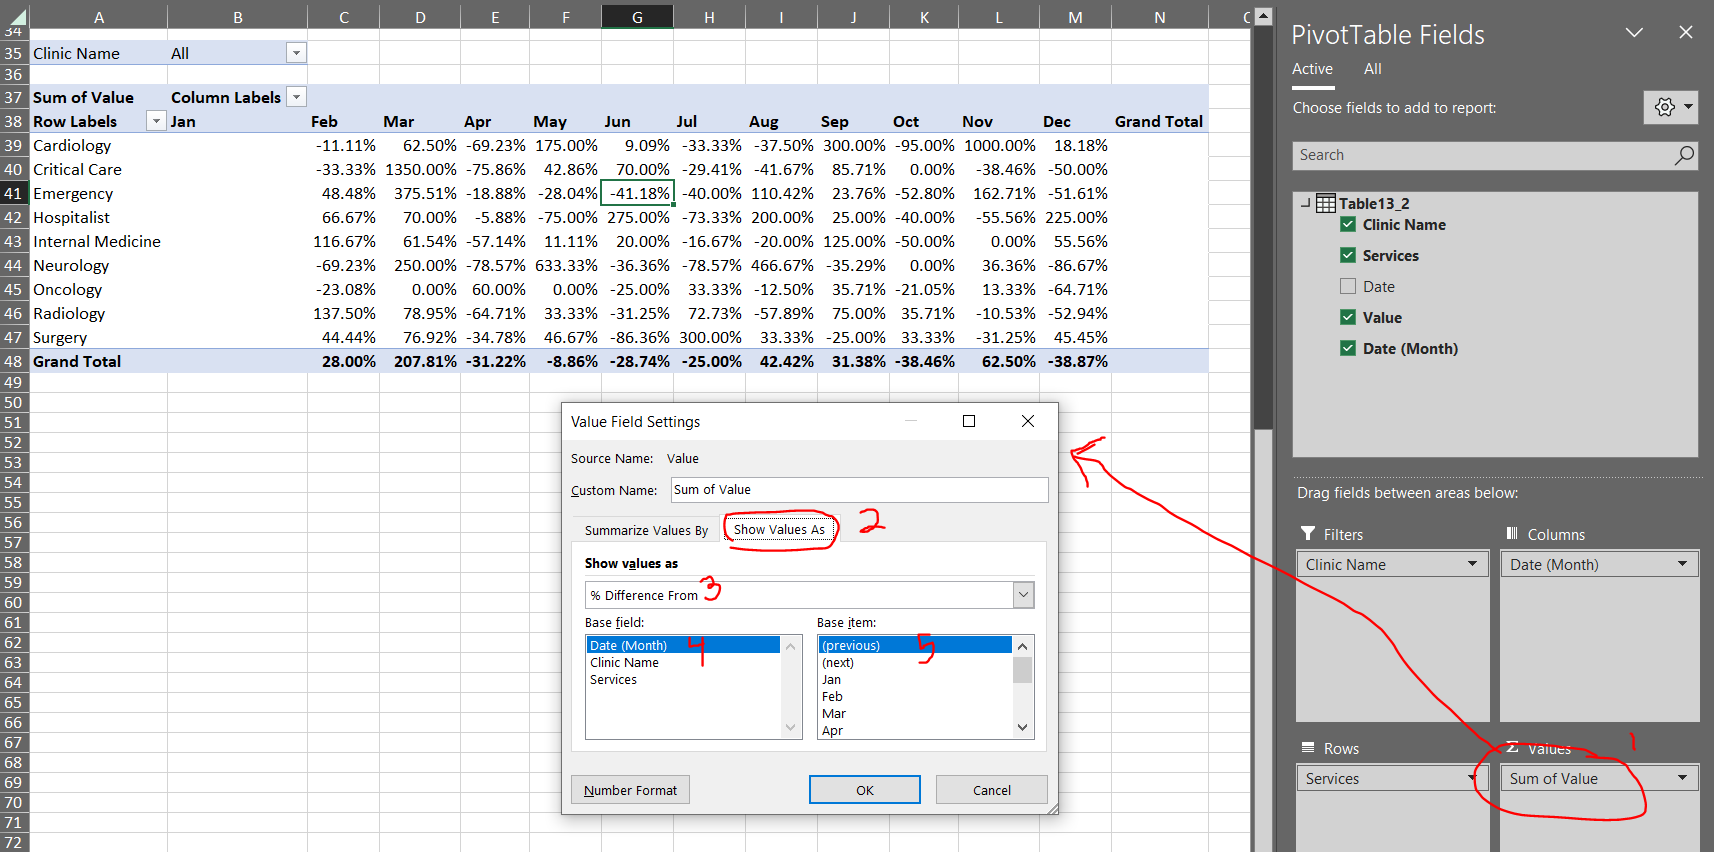
Task: Select the Emergency Jun cell -41.18%
Action: 637,193
